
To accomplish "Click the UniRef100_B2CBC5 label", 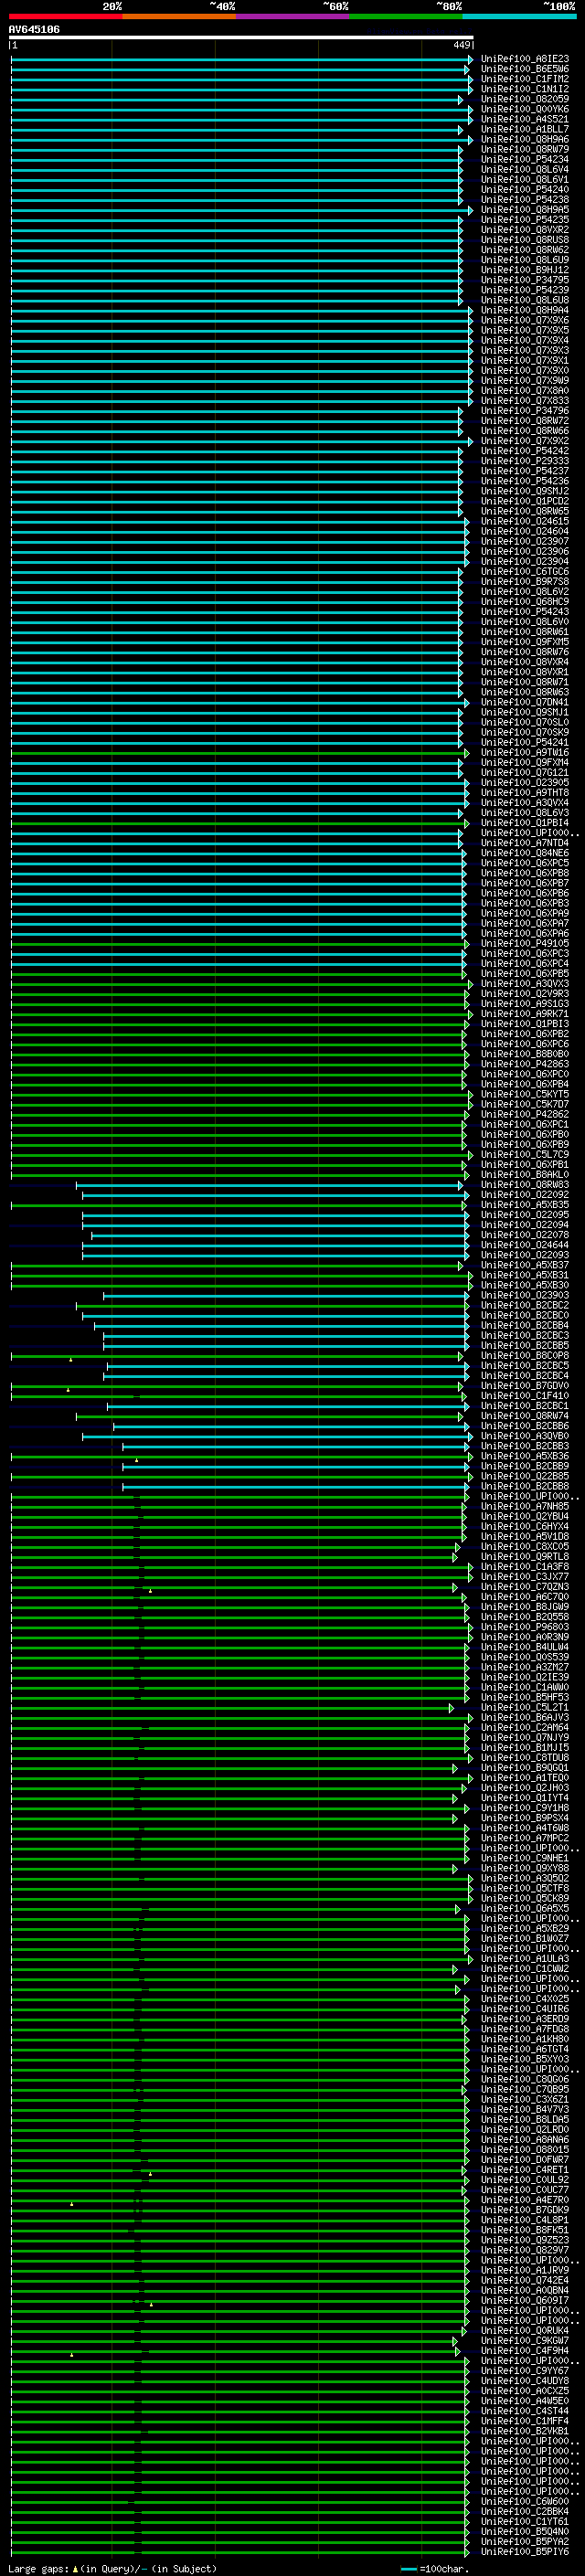I will [525, 1366].
